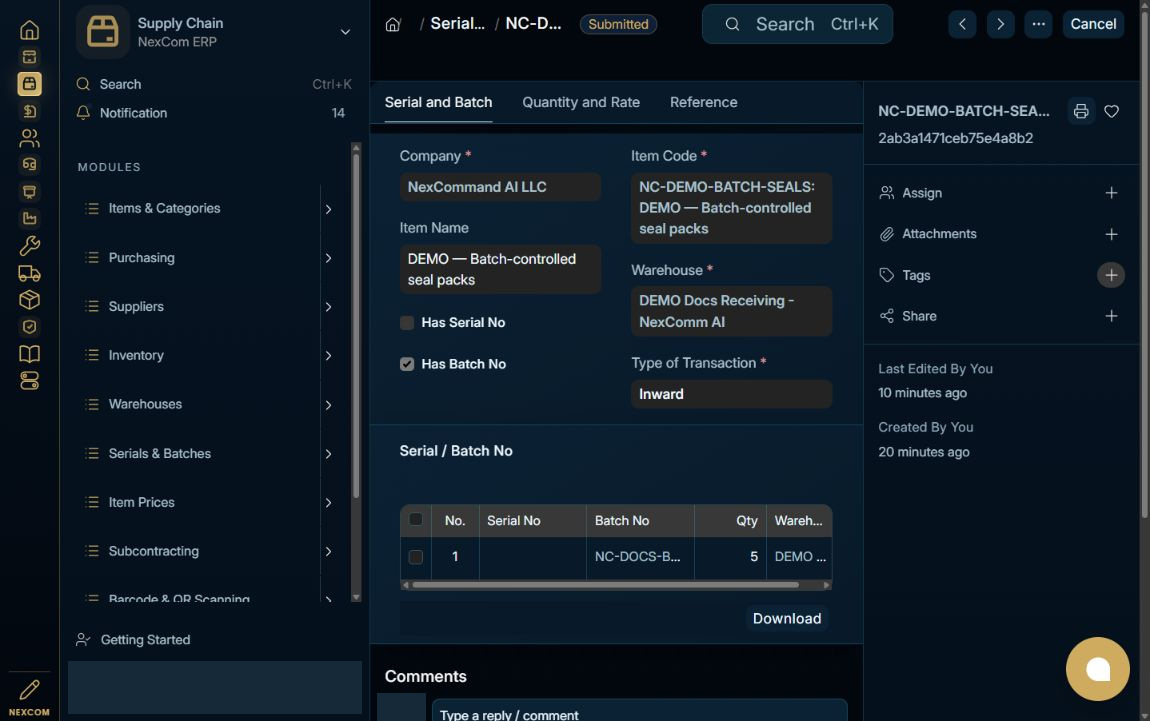The width and height of the screenshot is (1150, 721).
Task: Open the dollar accounting icon in rail
Action: click(x=29, y=111)
